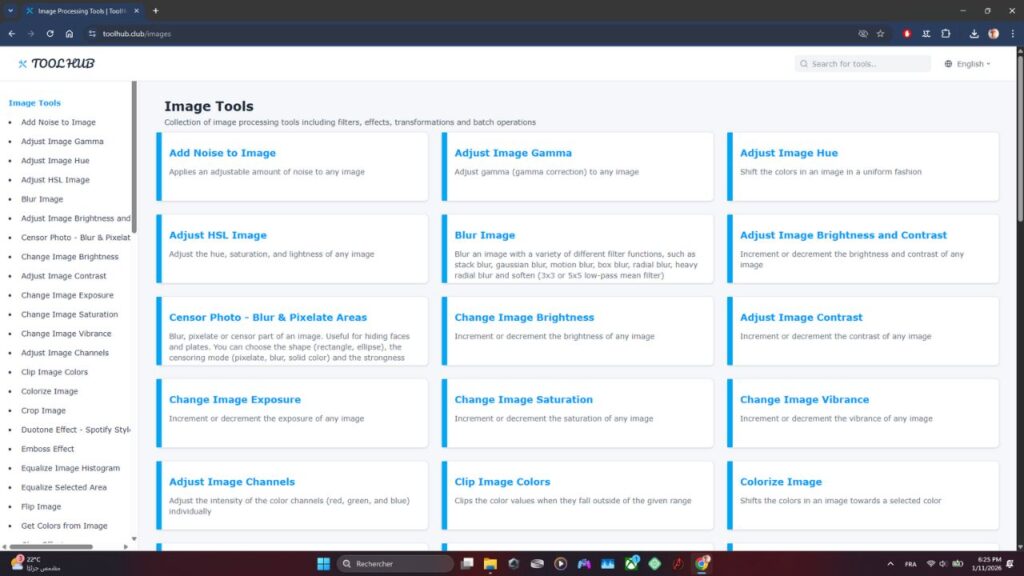1024x576 pixels.
Task: Open the browser three-dot menu
Action: [x=1013, y=33]
